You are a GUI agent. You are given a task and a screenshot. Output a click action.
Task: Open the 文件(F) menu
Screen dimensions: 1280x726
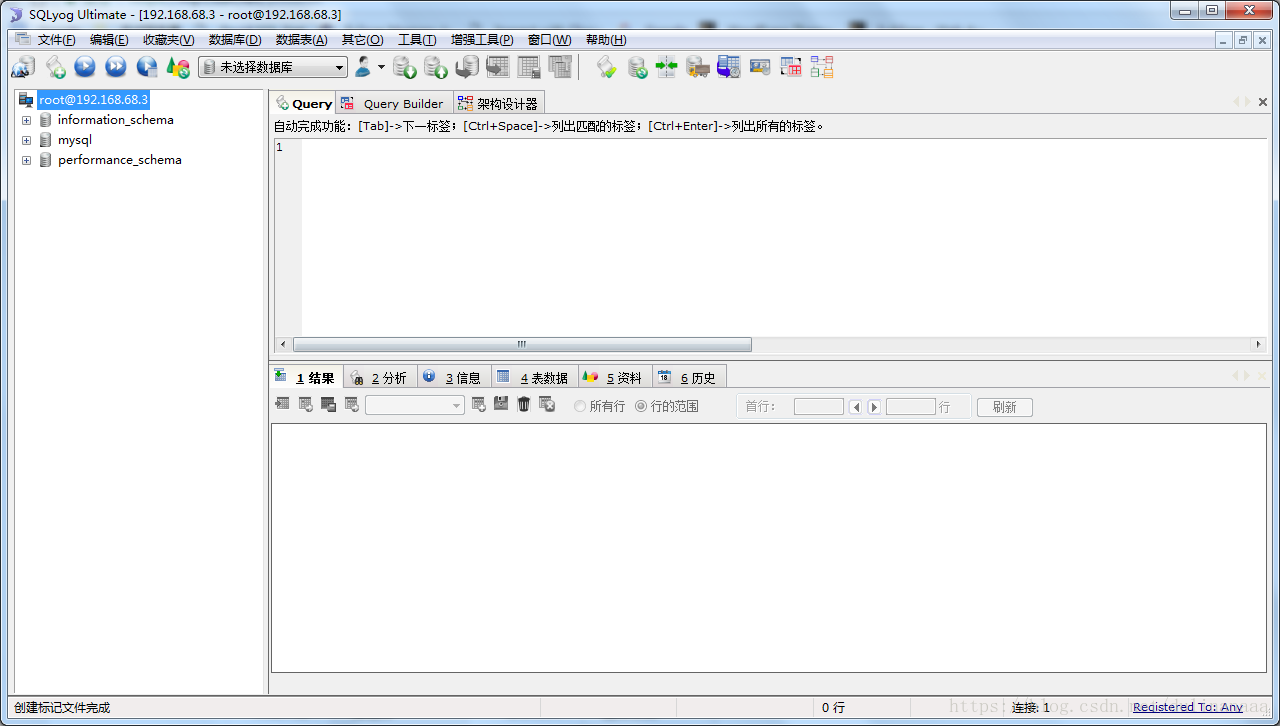pyautogui.click(x=56, y=40)
